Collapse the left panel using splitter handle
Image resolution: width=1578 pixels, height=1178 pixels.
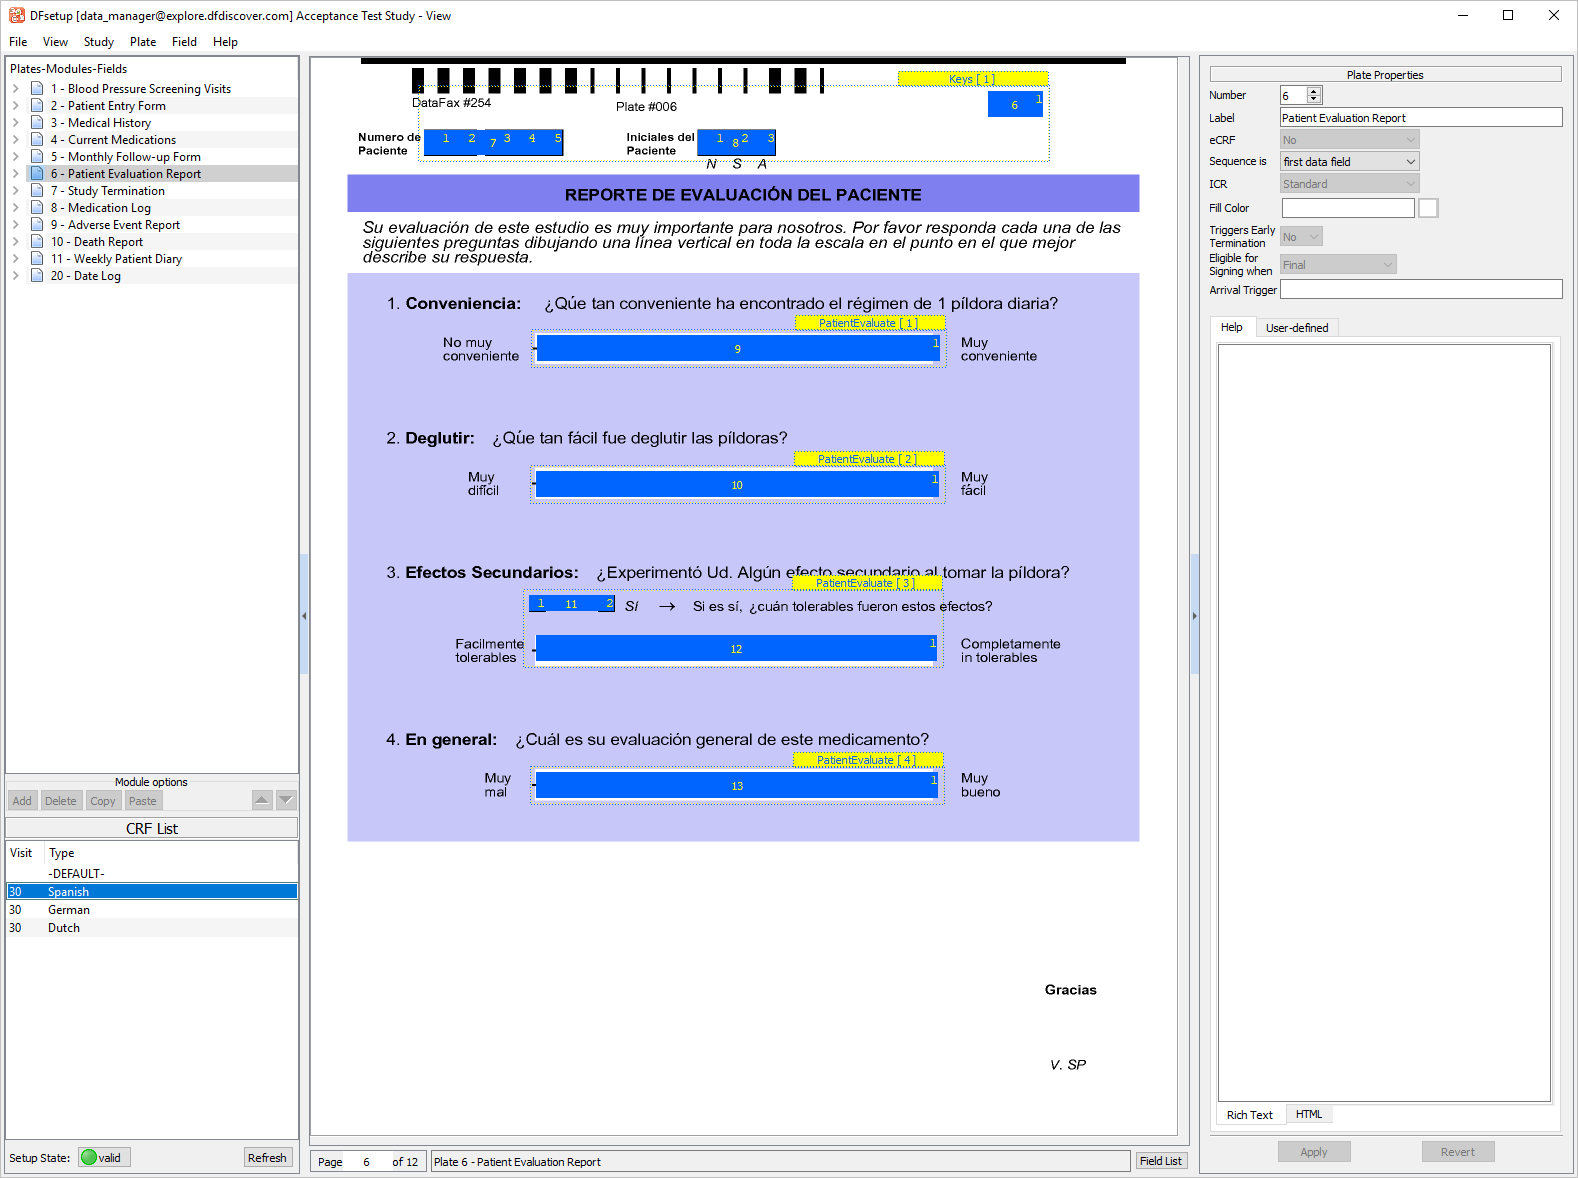(x=304, y=616)
